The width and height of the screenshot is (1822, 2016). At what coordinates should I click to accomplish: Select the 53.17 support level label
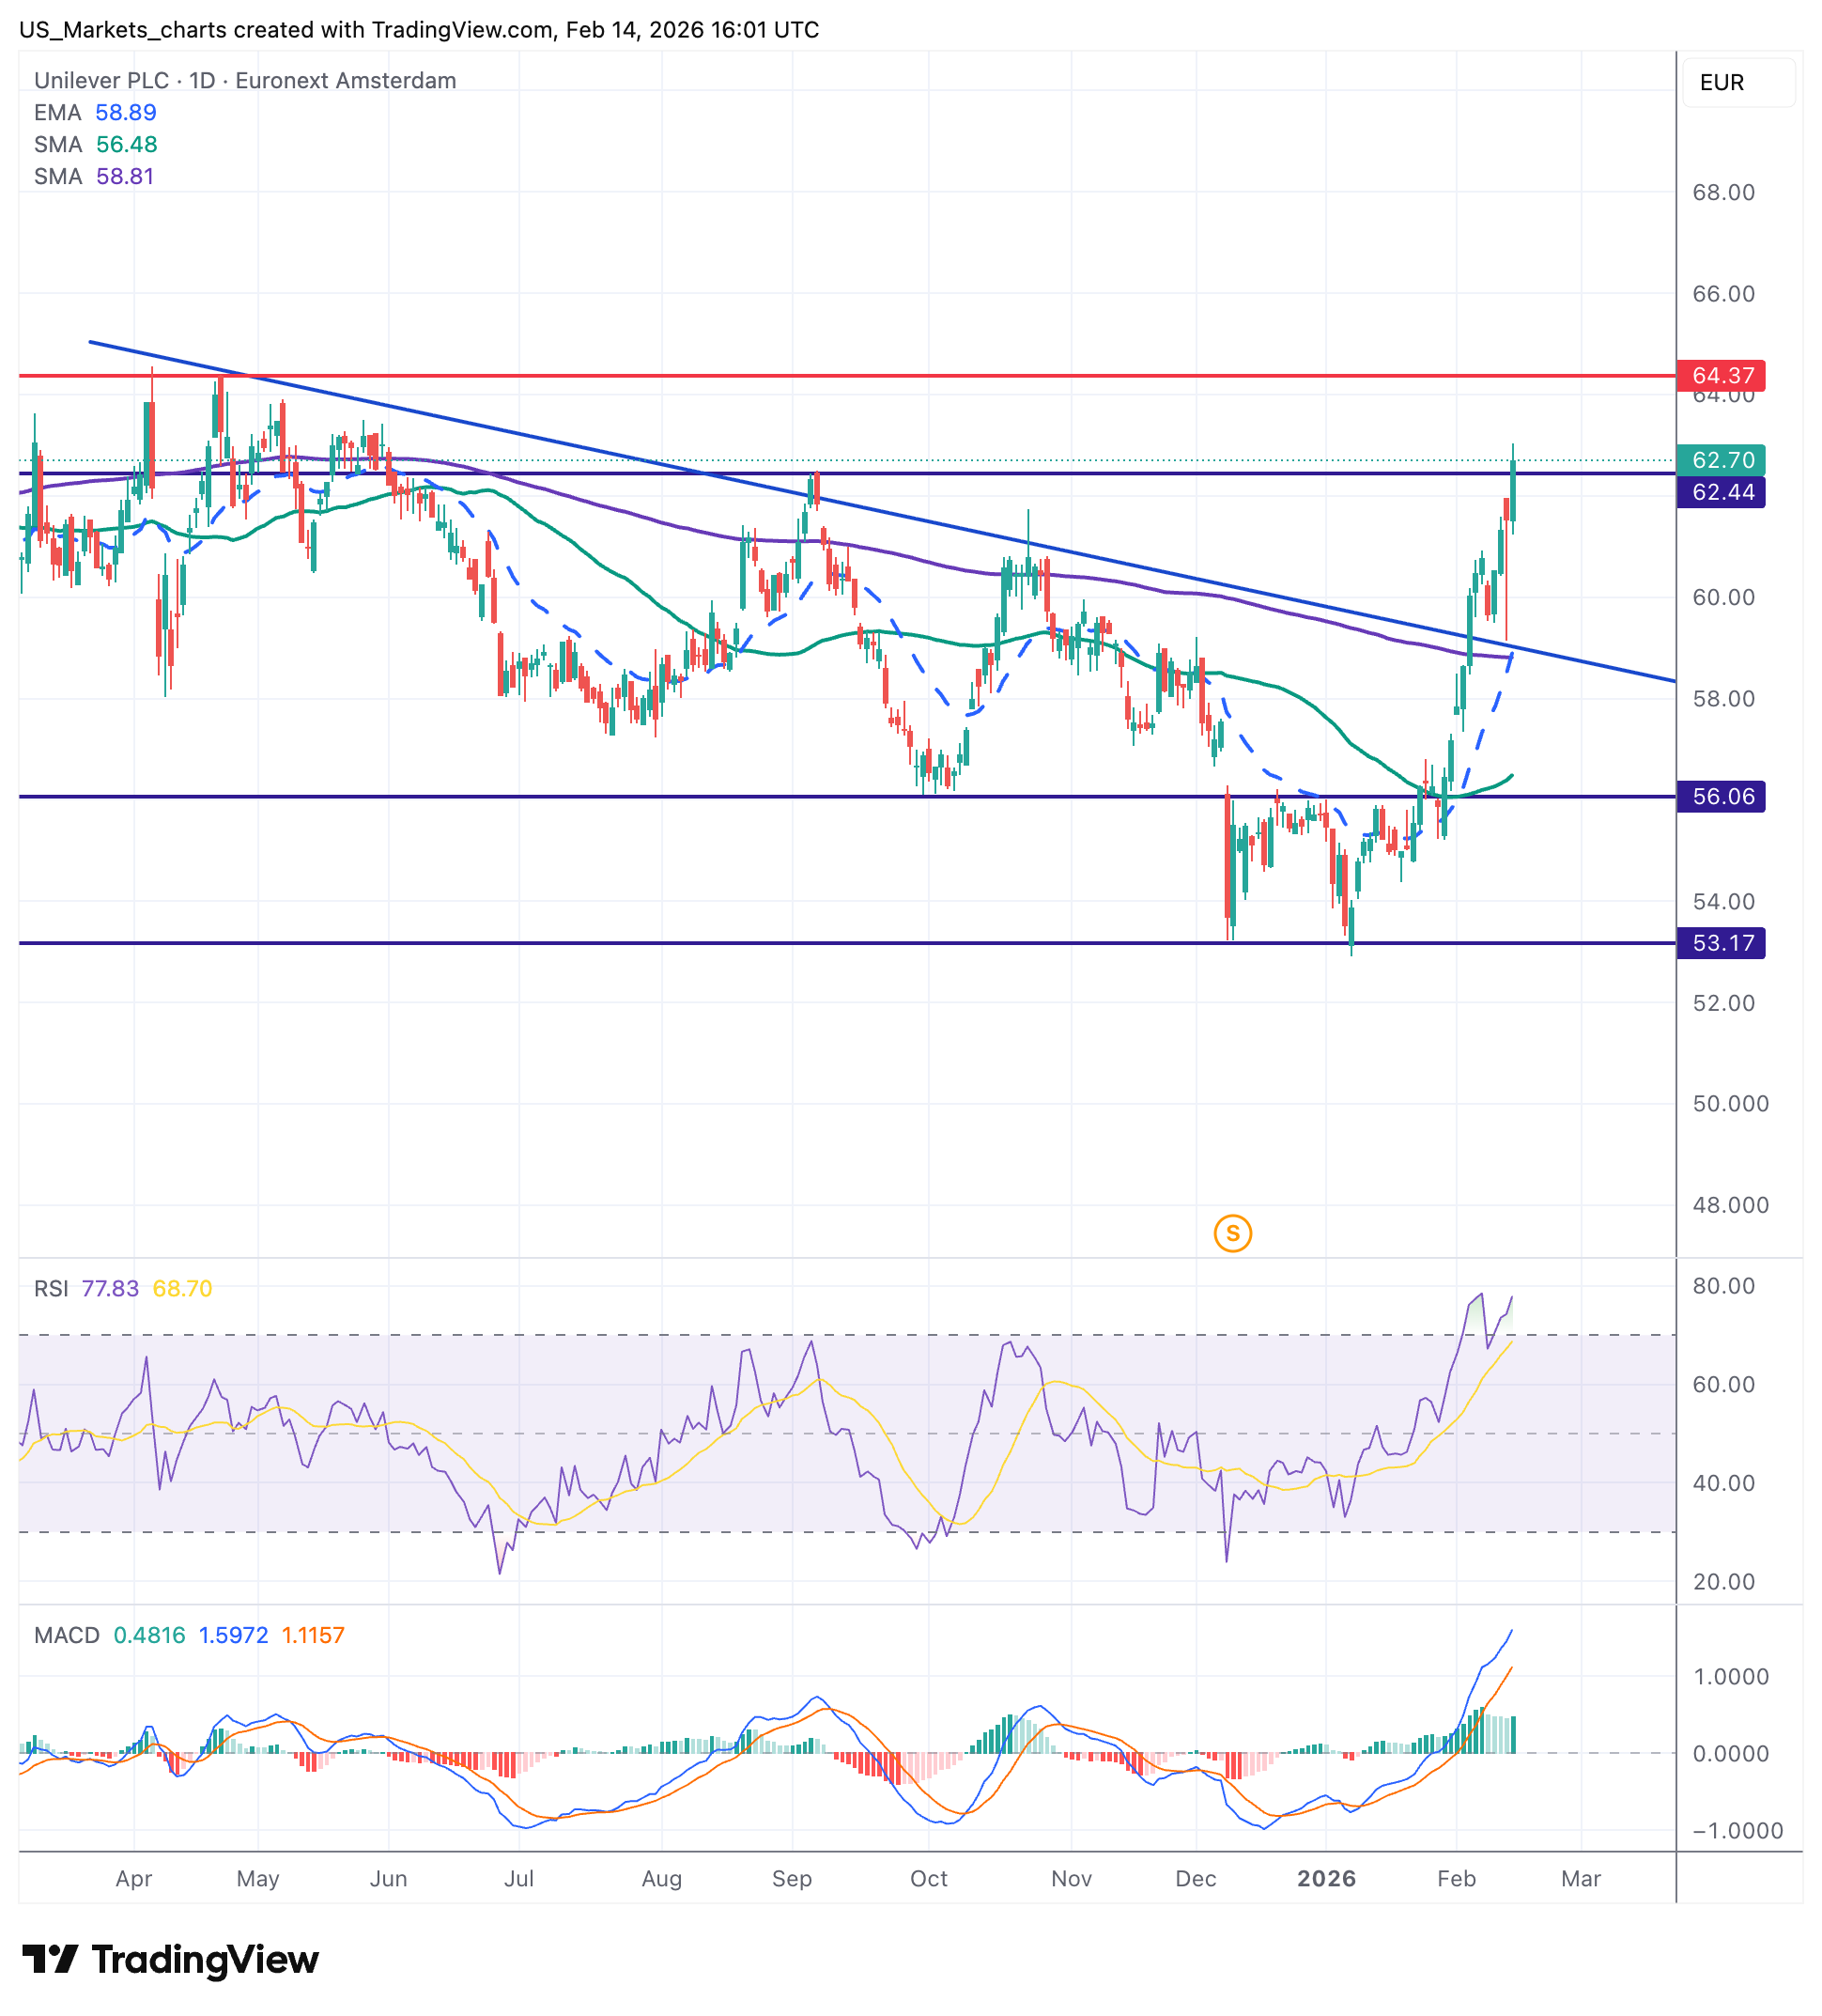[x=1721, y=942]
